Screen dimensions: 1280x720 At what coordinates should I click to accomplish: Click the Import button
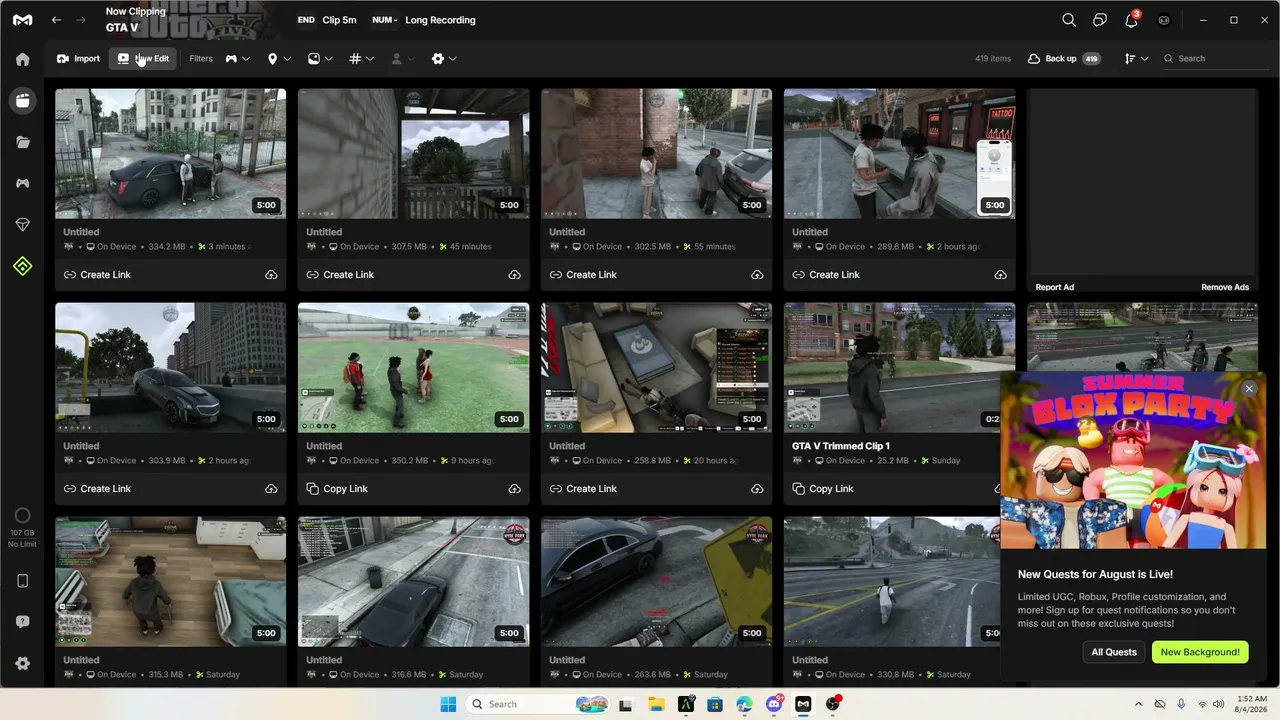pos(78,59)
